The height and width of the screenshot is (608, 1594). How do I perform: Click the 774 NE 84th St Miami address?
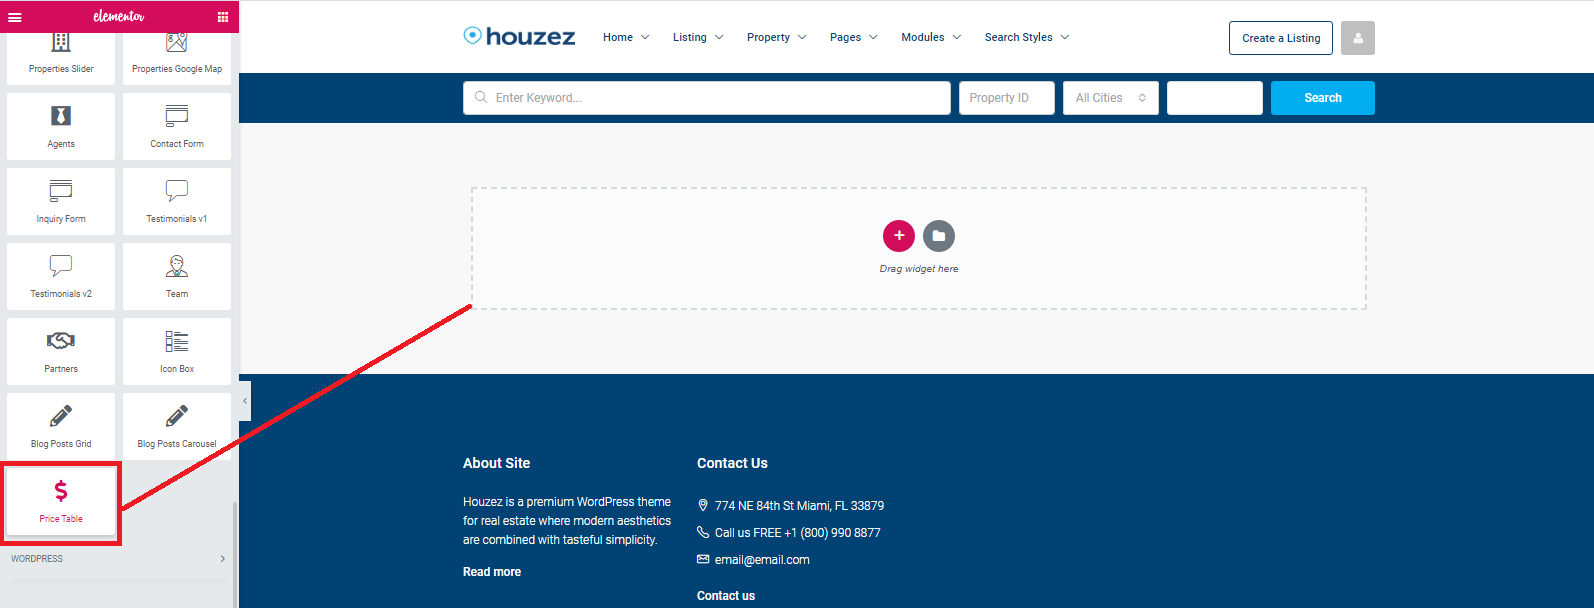(x=799, y=506)
